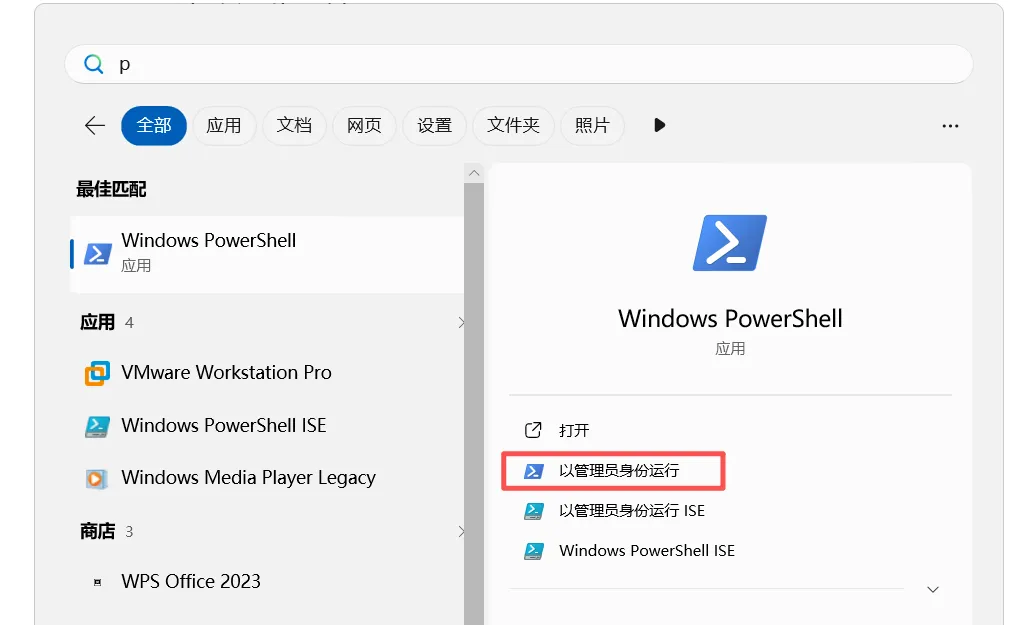Screen dimensions: 1019x625
Task: Click the large PowerShell logo in preview
Action: pyautogui.click(x=730, y=243)
